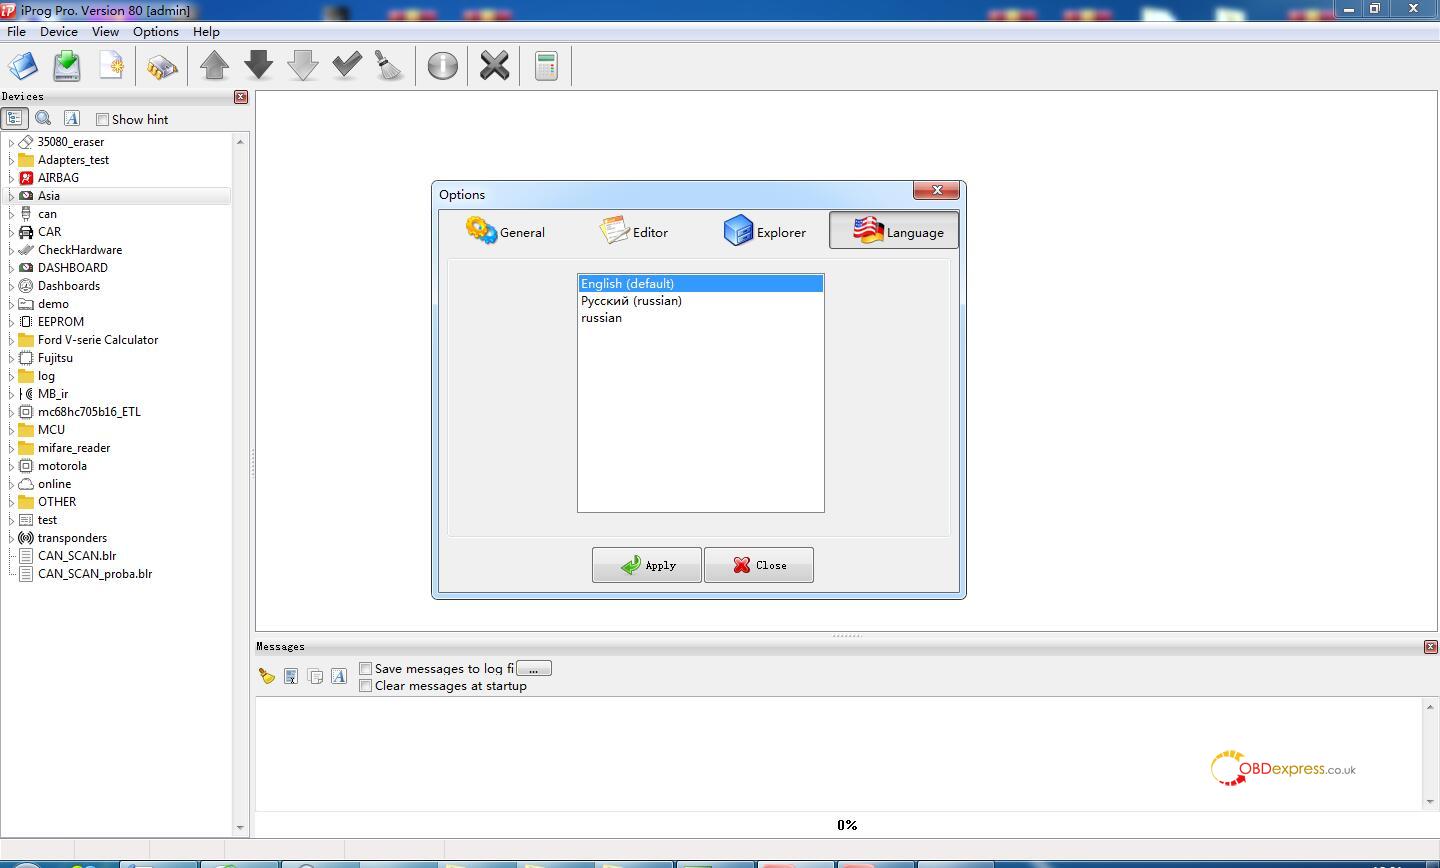Viewport: 1440px width, 868px height.
Task: Click Devices tree scrollbar down arrow
Action: (x=240, y=827)
